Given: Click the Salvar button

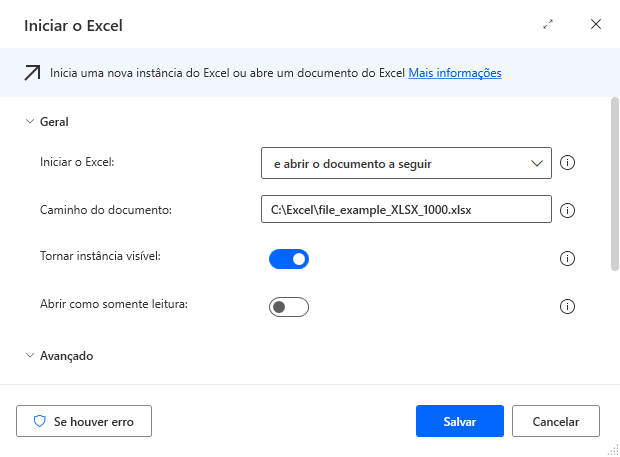Looking at the screenshot, I should 459,421.
